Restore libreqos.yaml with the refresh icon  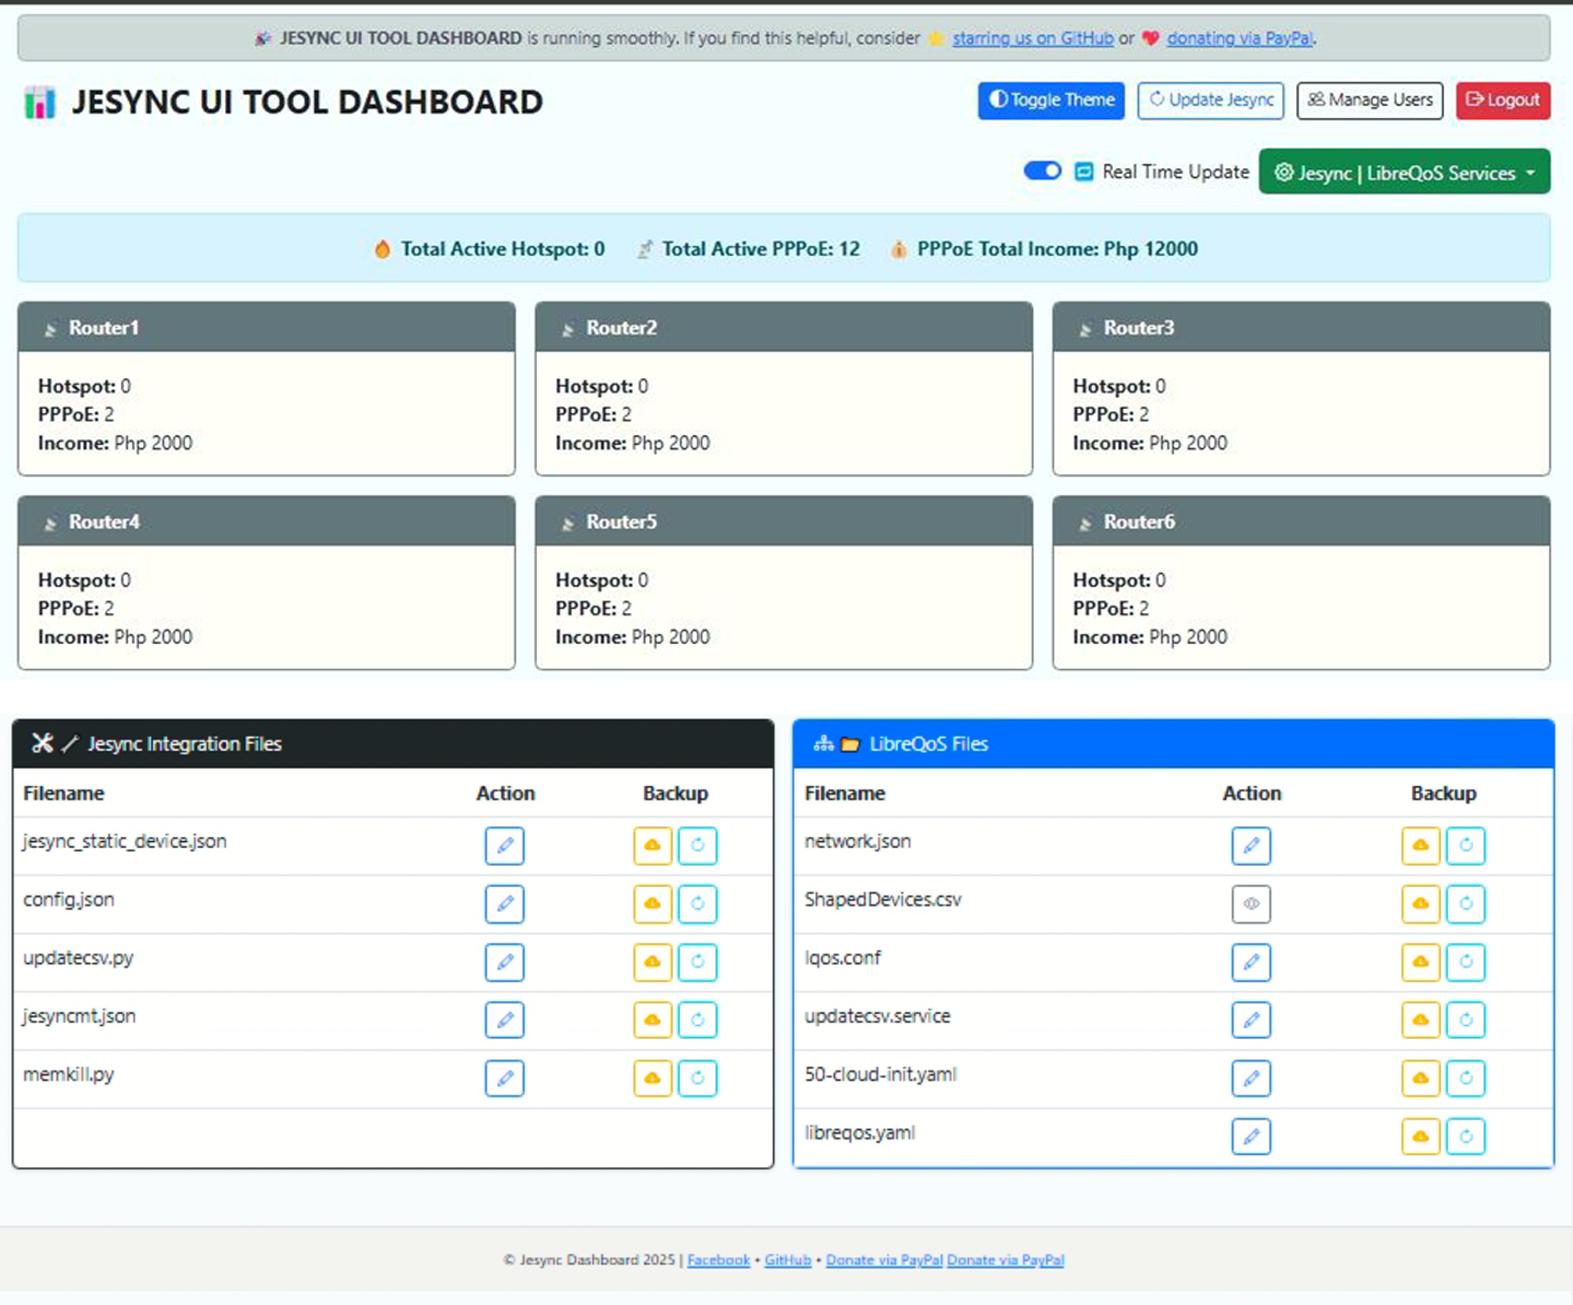click(1466, 1136)
